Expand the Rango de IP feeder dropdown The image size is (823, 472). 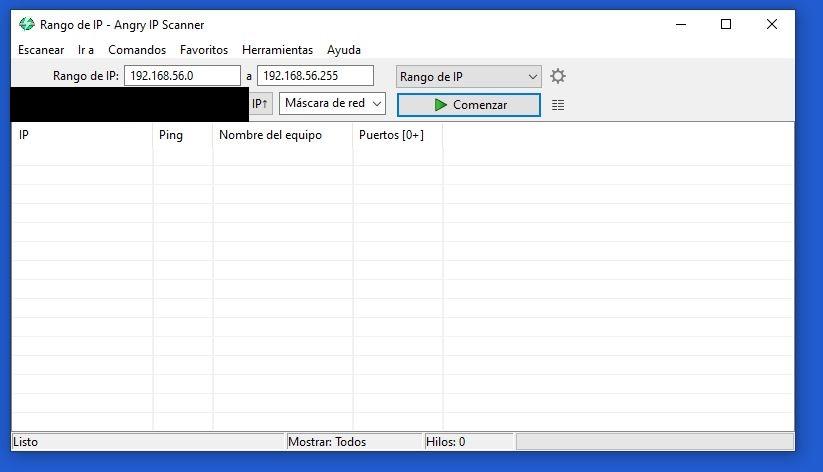point(469,77)
